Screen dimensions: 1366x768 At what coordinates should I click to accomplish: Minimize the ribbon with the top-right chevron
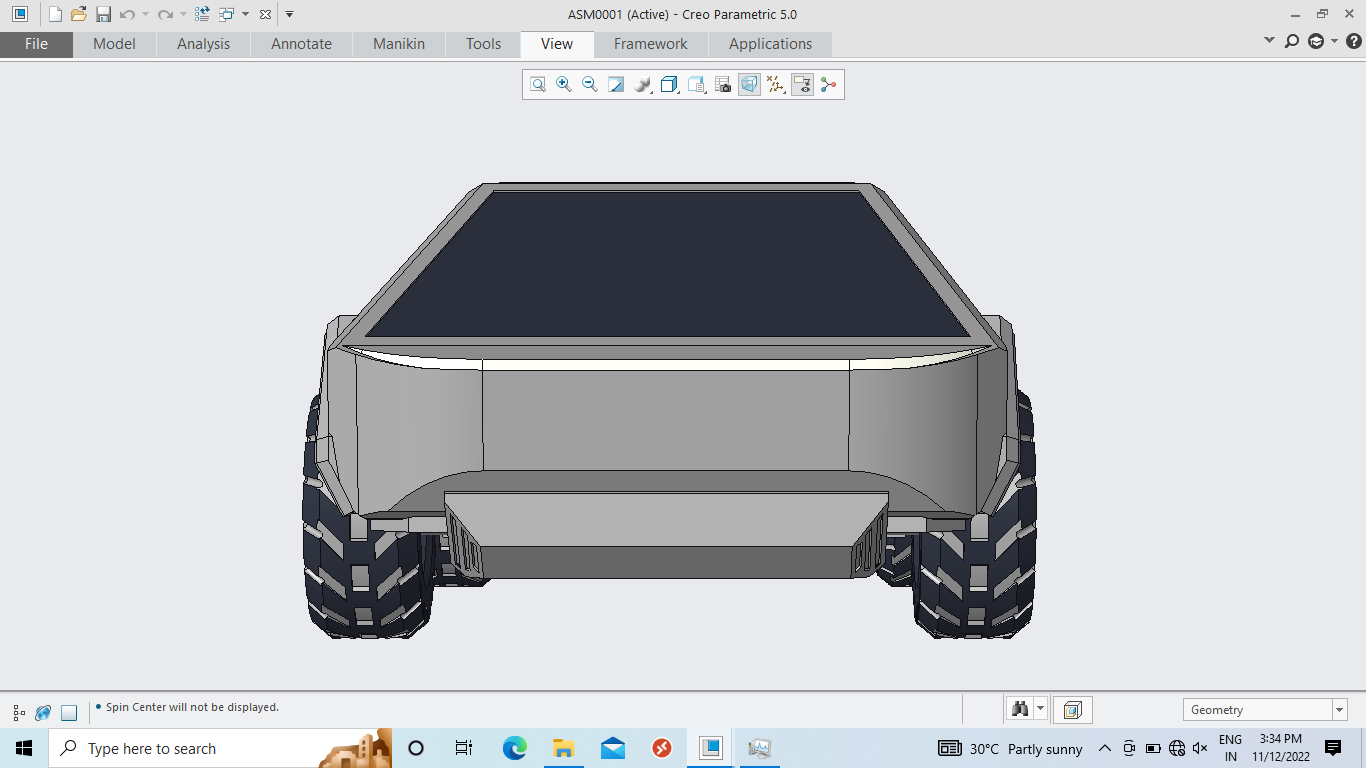click(1269, 40)
